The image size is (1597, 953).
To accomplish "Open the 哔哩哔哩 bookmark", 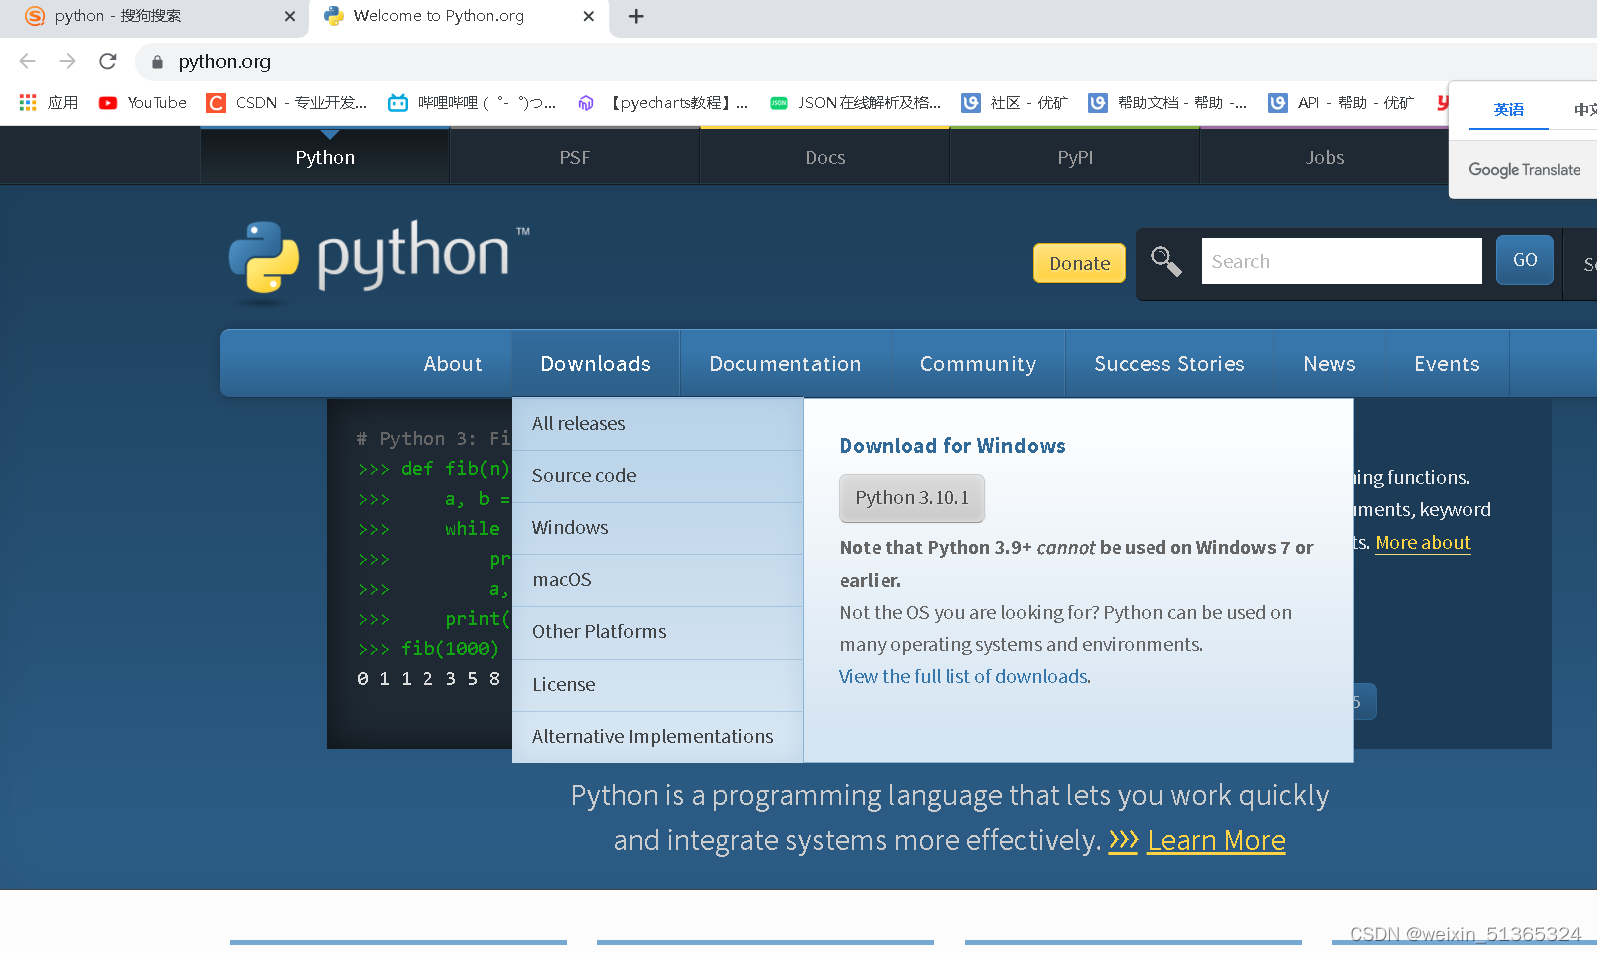I will point(472,102).
